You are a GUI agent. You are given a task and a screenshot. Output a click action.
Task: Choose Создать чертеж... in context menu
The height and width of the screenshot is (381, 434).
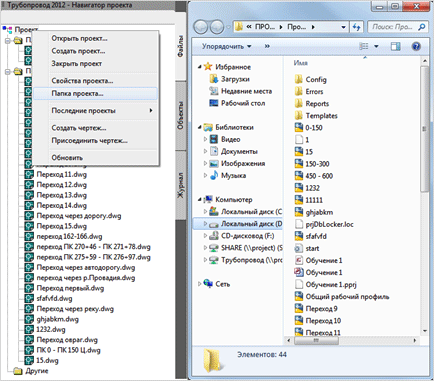[95, 128]
